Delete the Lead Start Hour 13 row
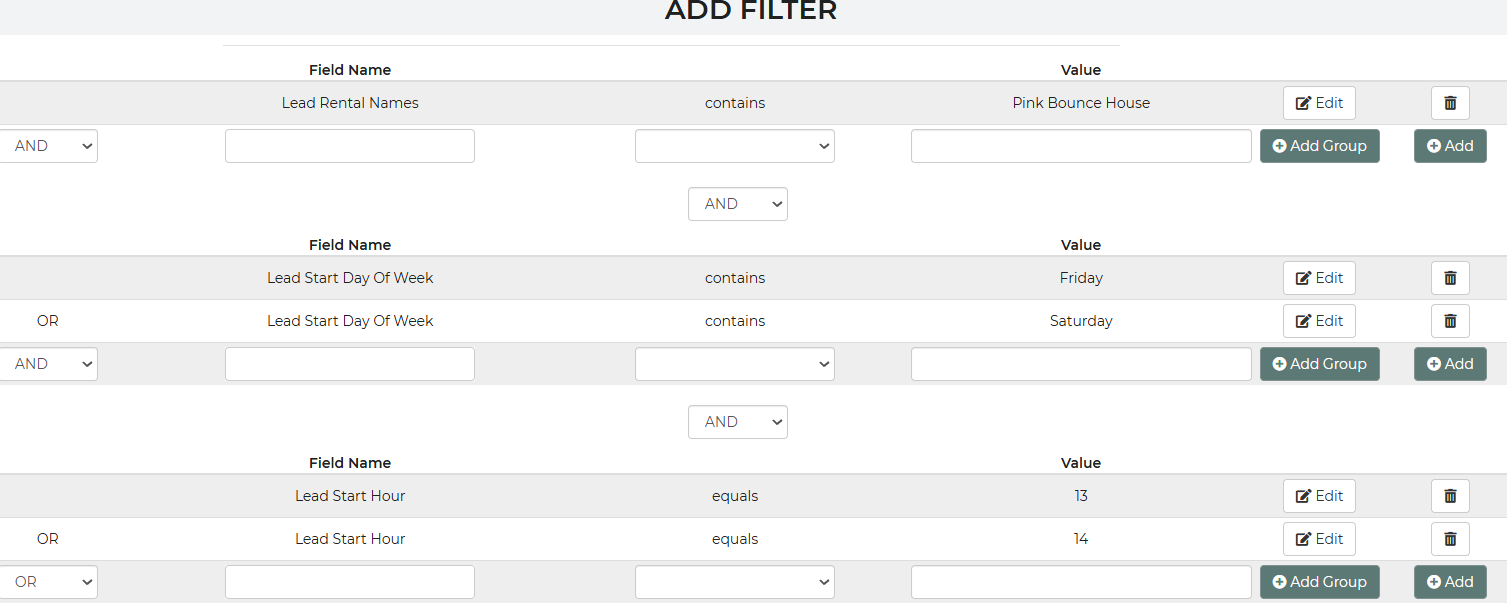Image resolution: width=1507 pixels, height=612 pixels. (1450, 496)
